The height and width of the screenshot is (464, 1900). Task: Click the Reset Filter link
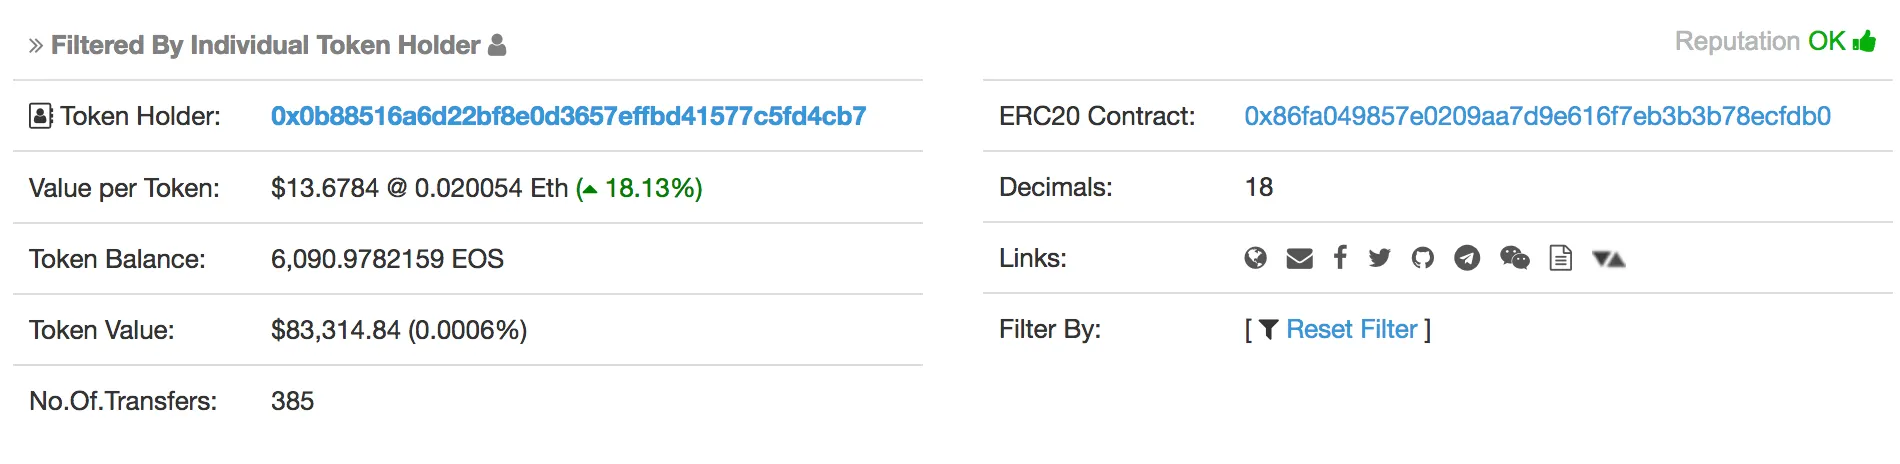tap(1351, 329)
